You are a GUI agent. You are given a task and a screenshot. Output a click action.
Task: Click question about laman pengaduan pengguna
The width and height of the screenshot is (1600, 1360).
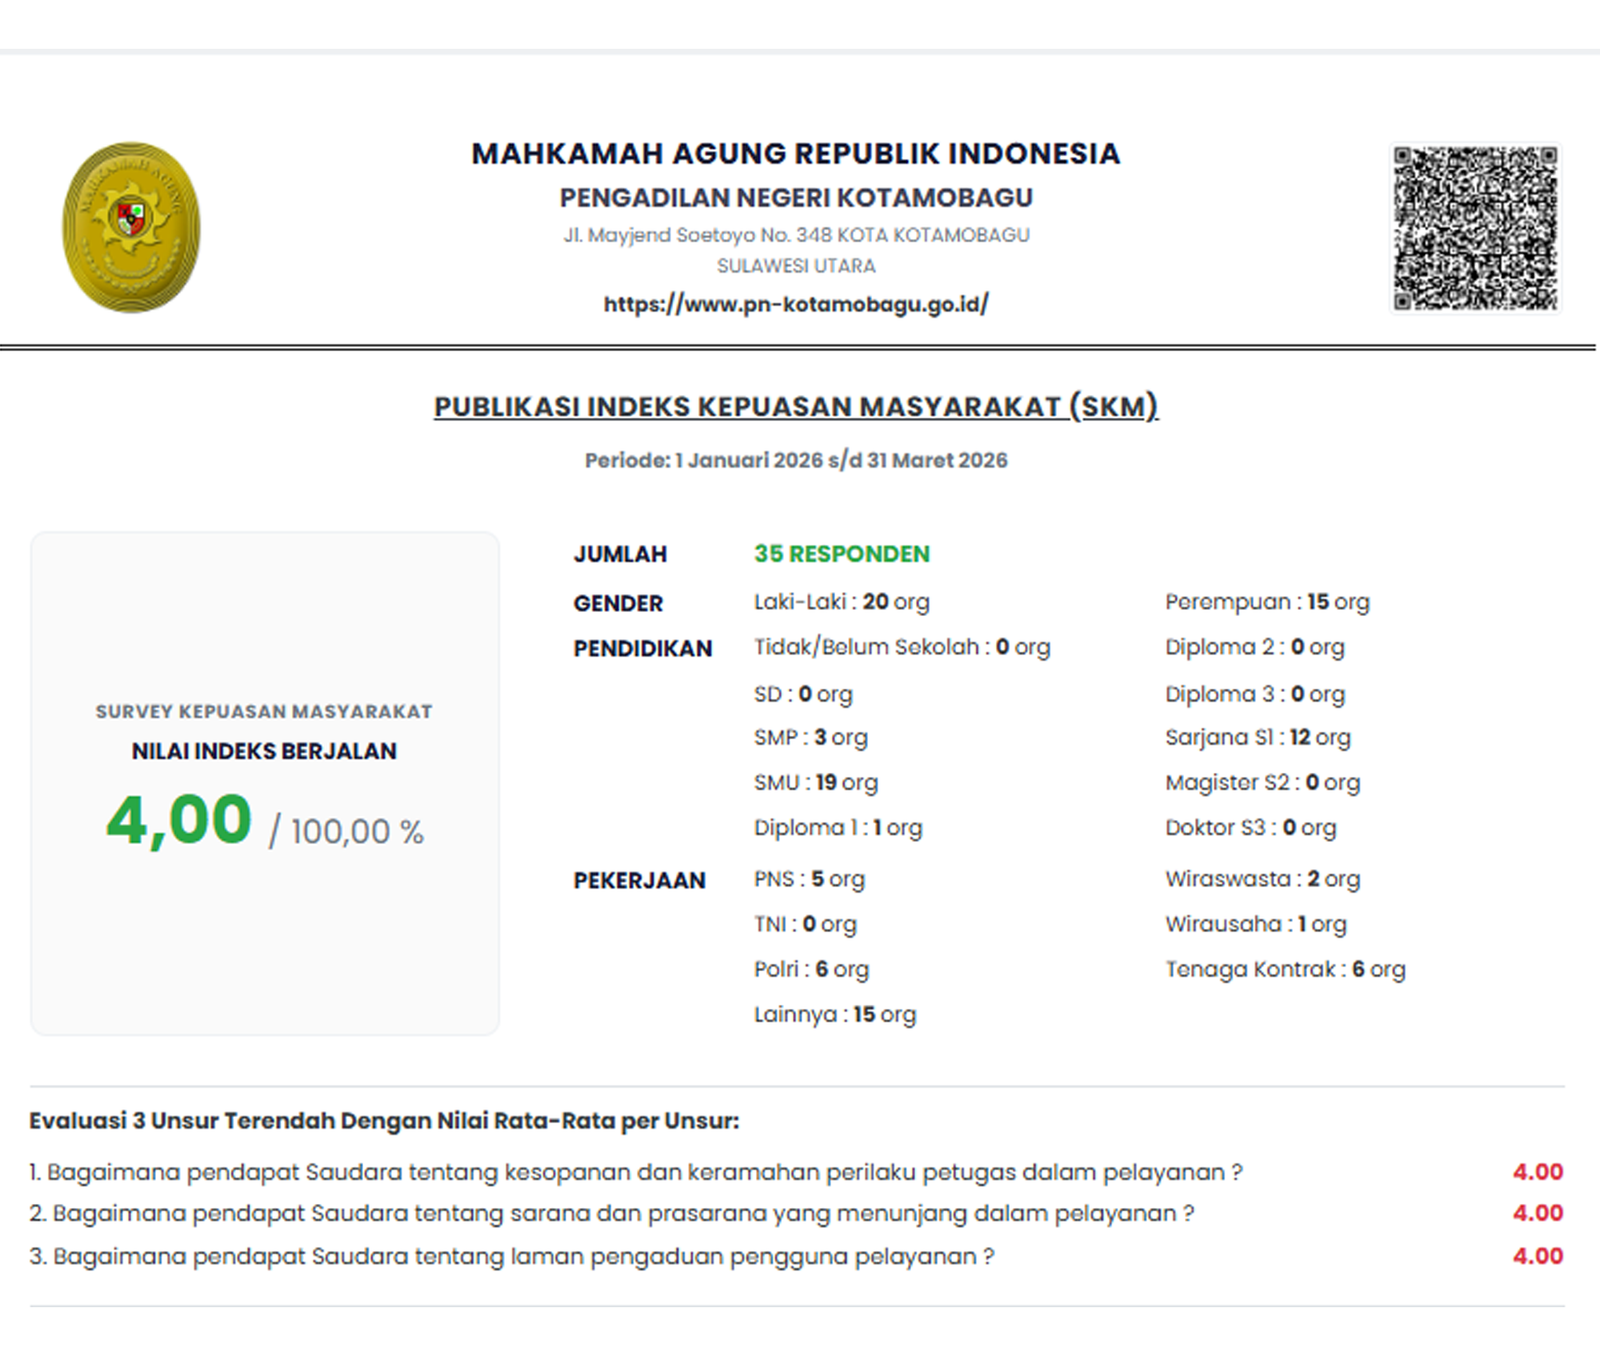(x=512, y=1256)
